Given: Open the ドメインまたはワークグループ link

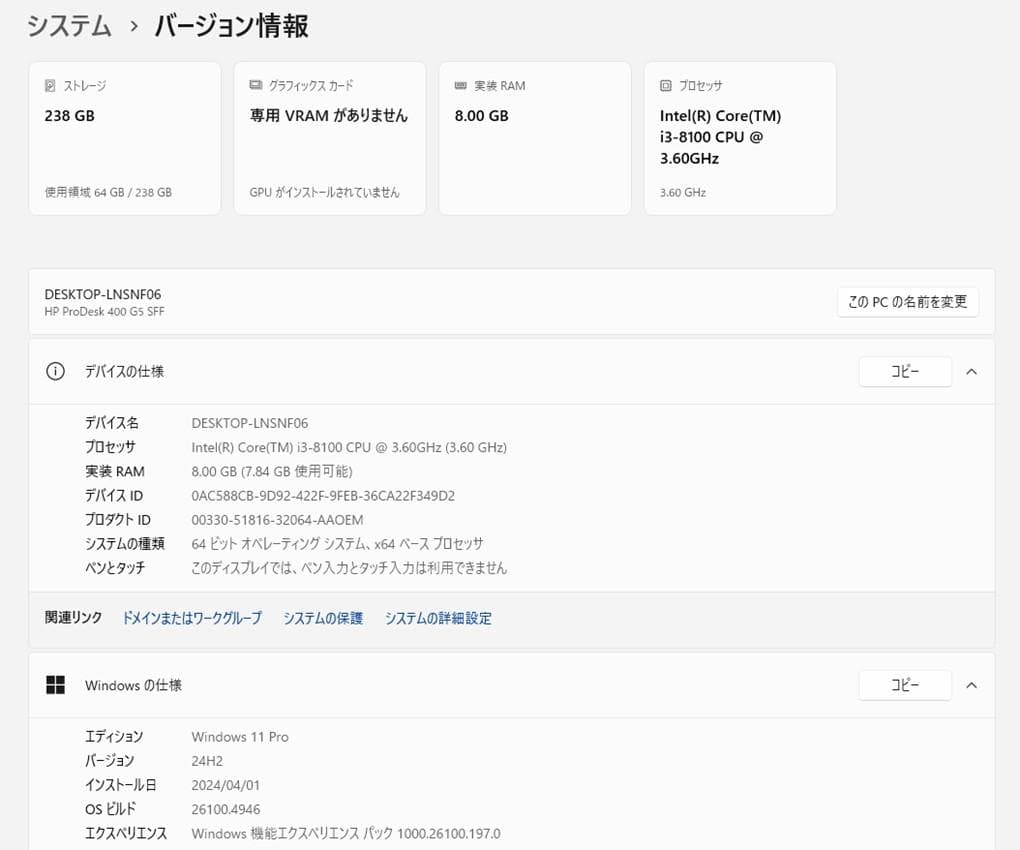Looking at the screenshot, I should (191, 618).
